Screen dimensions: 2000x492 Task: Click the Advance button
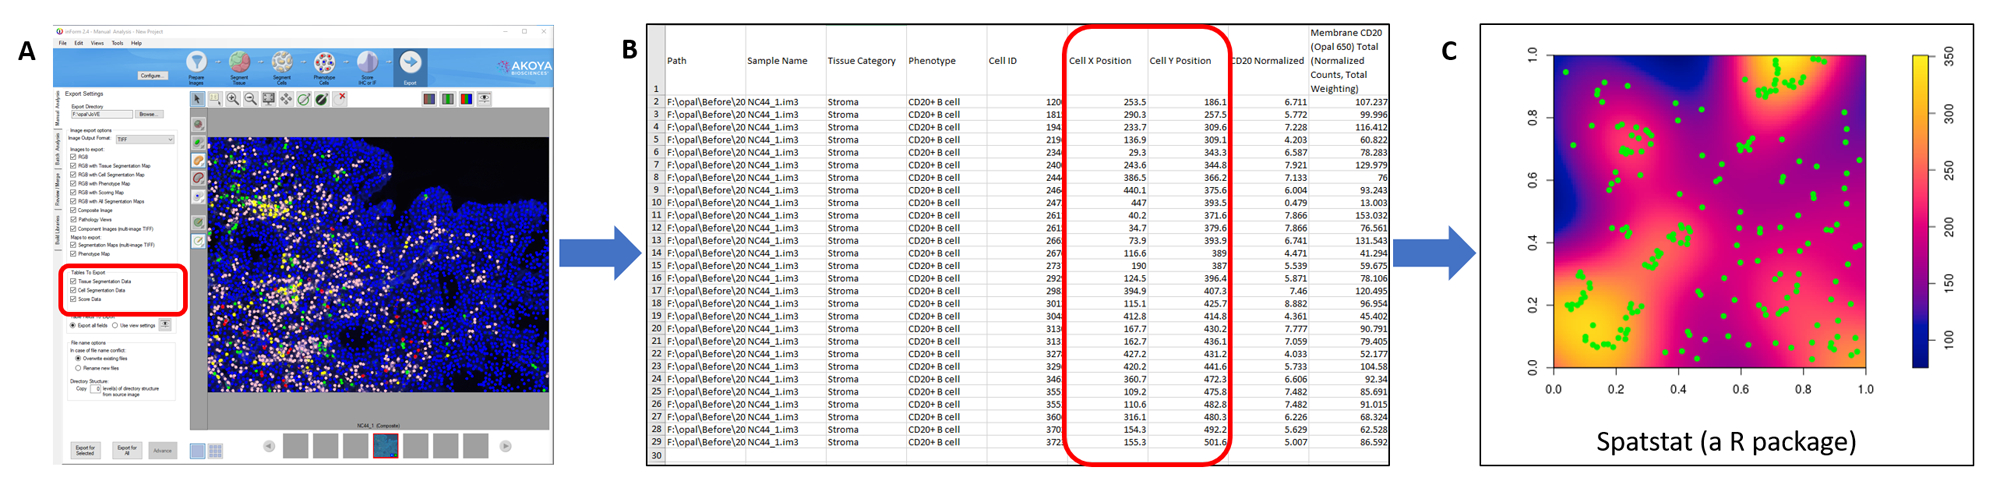tap(162, 451)
